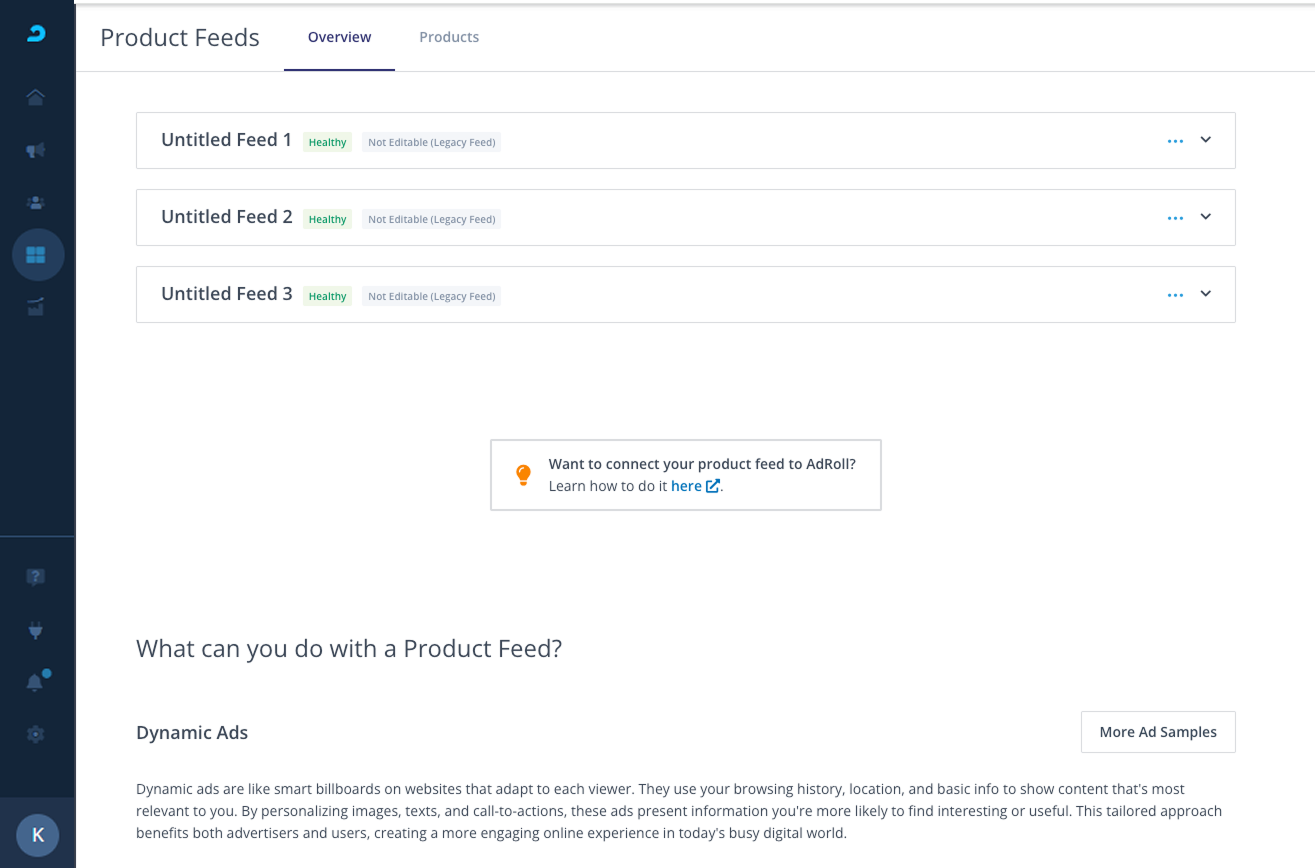Open the notifications bell icon
This screenshot has height=868, width=1315.
click(x=36, y=682)
